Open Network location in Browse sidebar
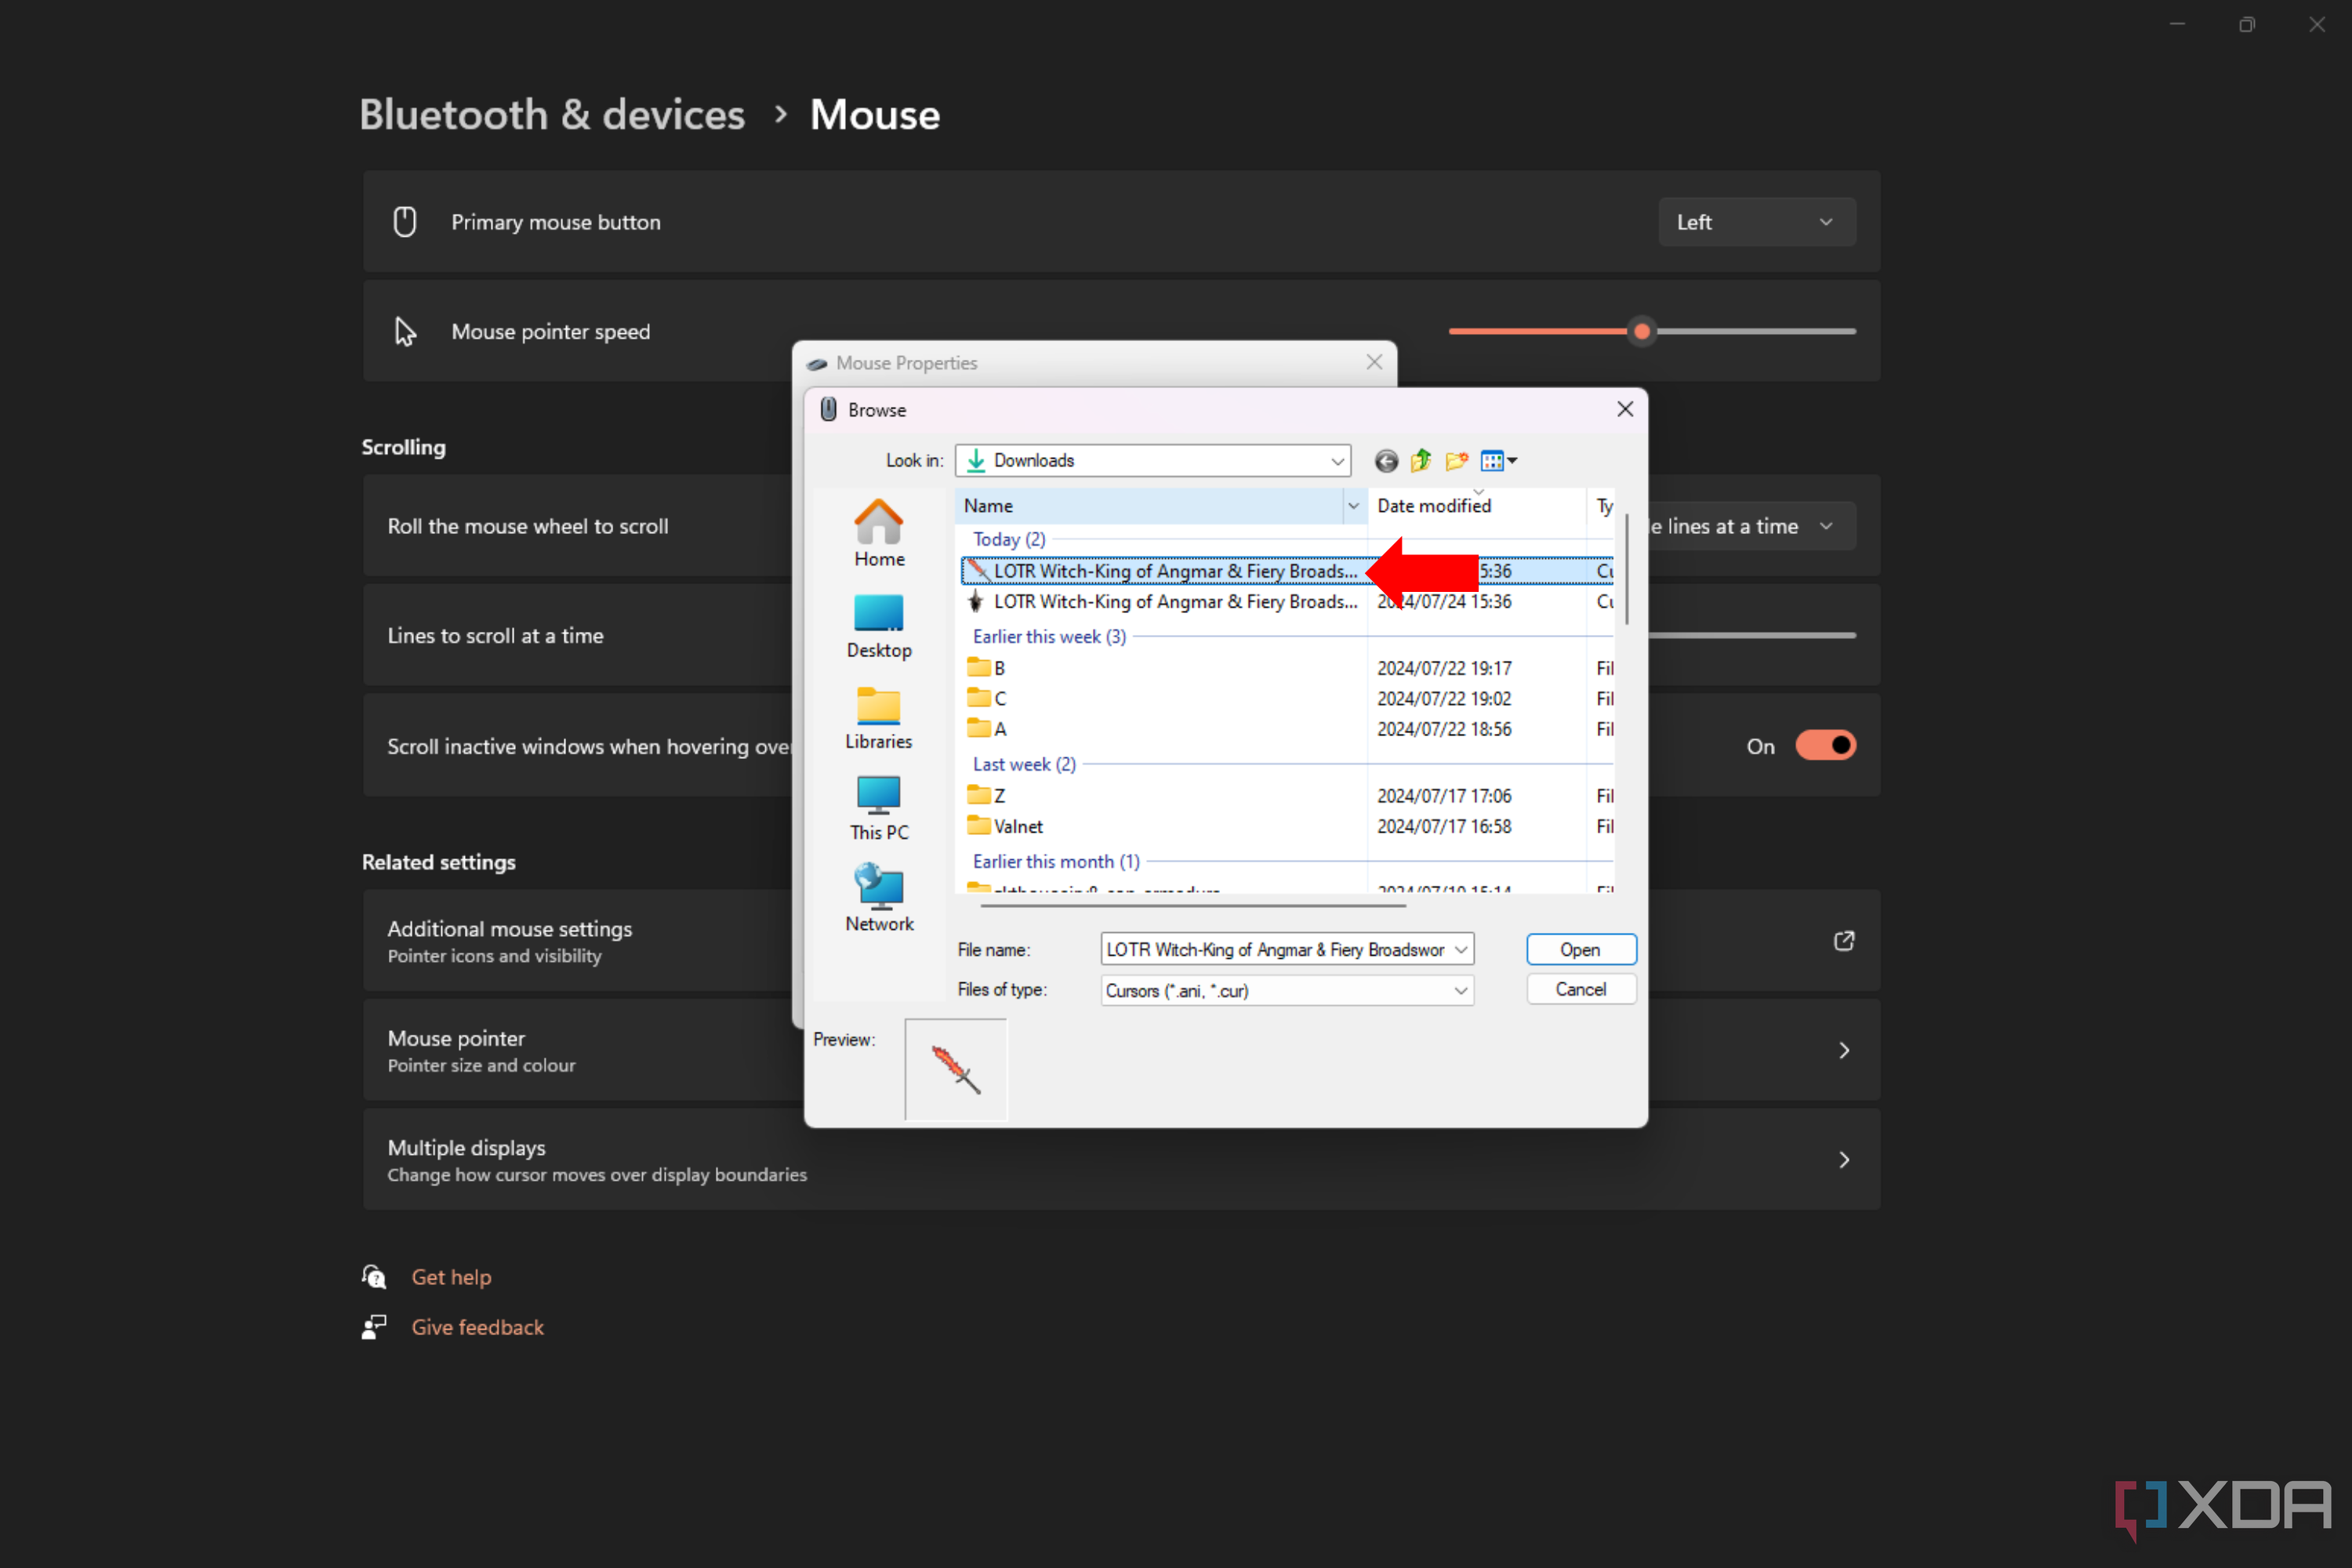This screenshot has height=1568, width=2352. pos(879,899)
